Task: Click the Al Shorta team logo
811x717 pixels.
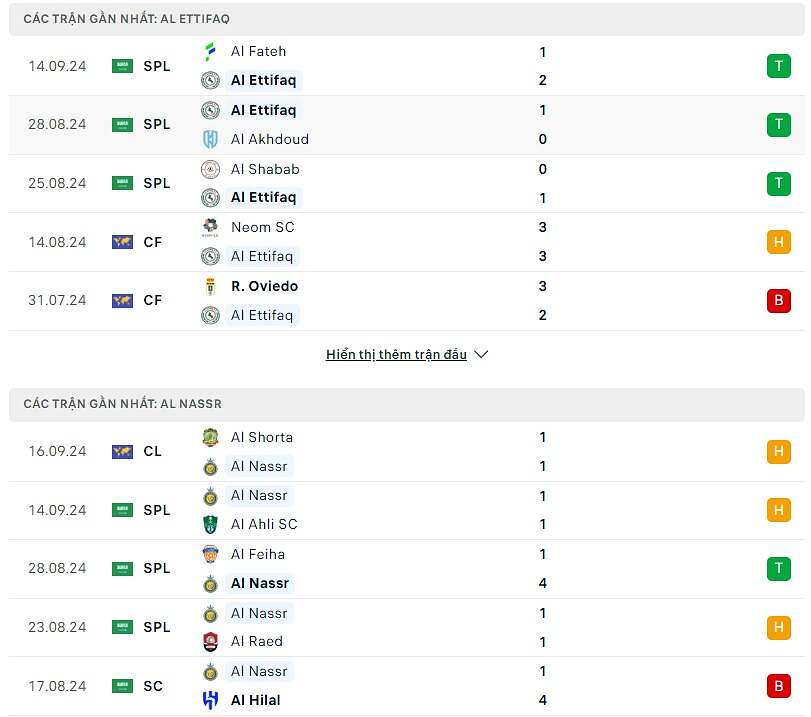Action: [x=210, y=437]
